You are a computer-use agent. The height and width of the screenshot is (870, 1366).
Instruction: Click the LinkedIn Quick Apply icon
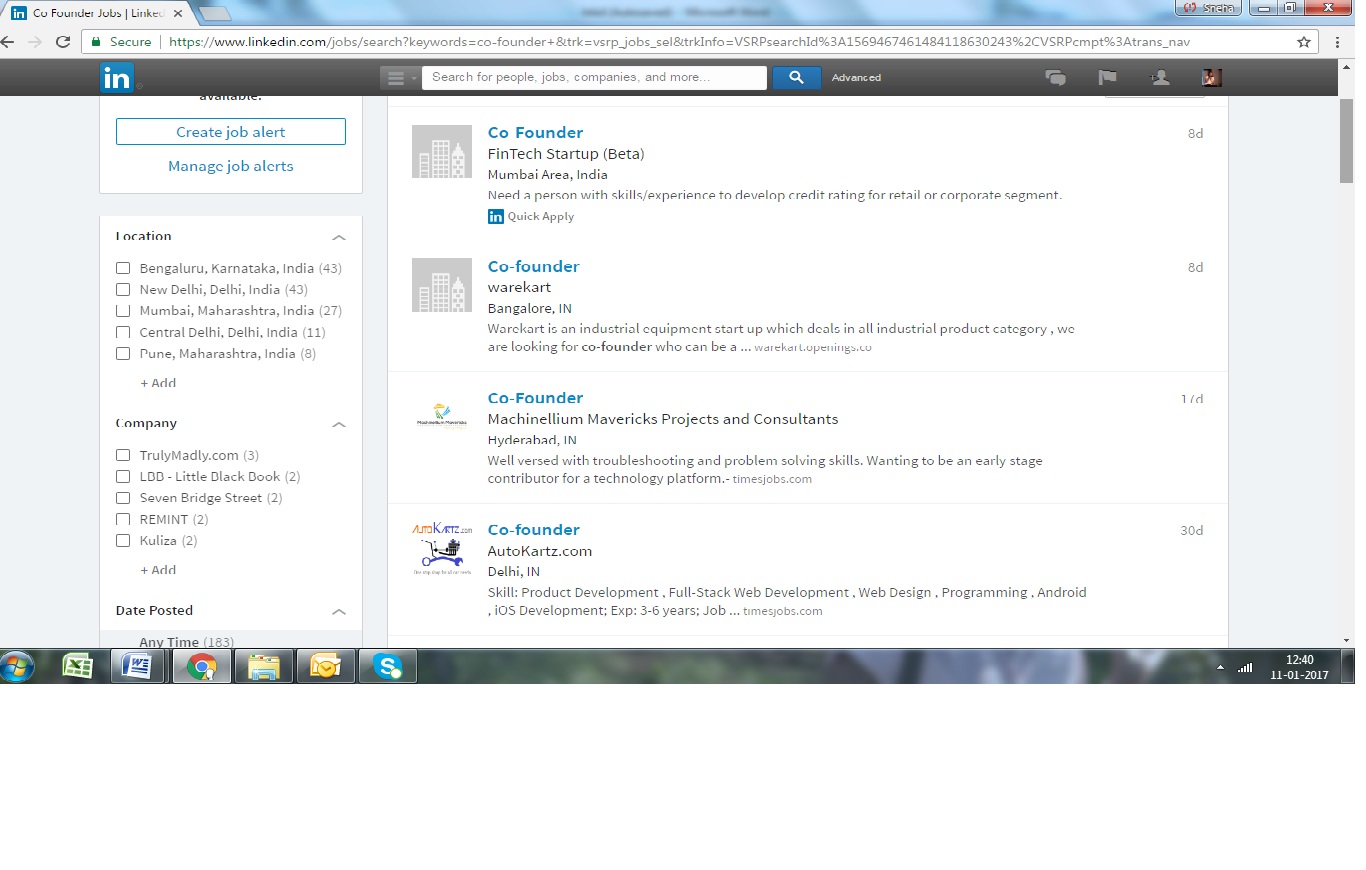coord(496,216)
